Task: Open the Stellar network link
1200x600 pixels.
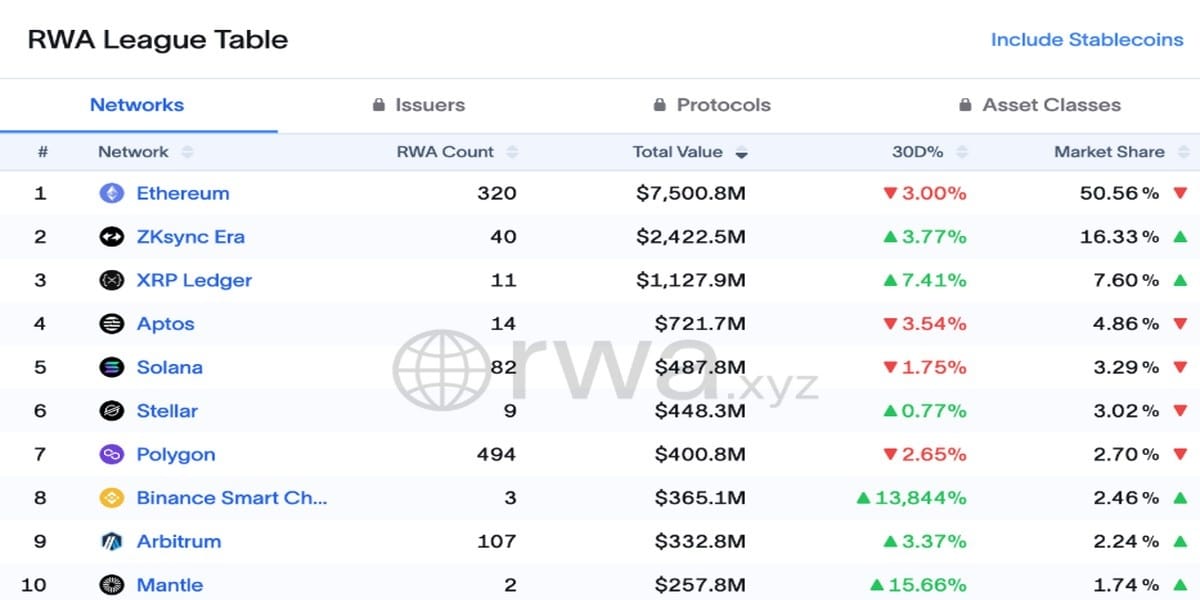Action: (167, 411)
